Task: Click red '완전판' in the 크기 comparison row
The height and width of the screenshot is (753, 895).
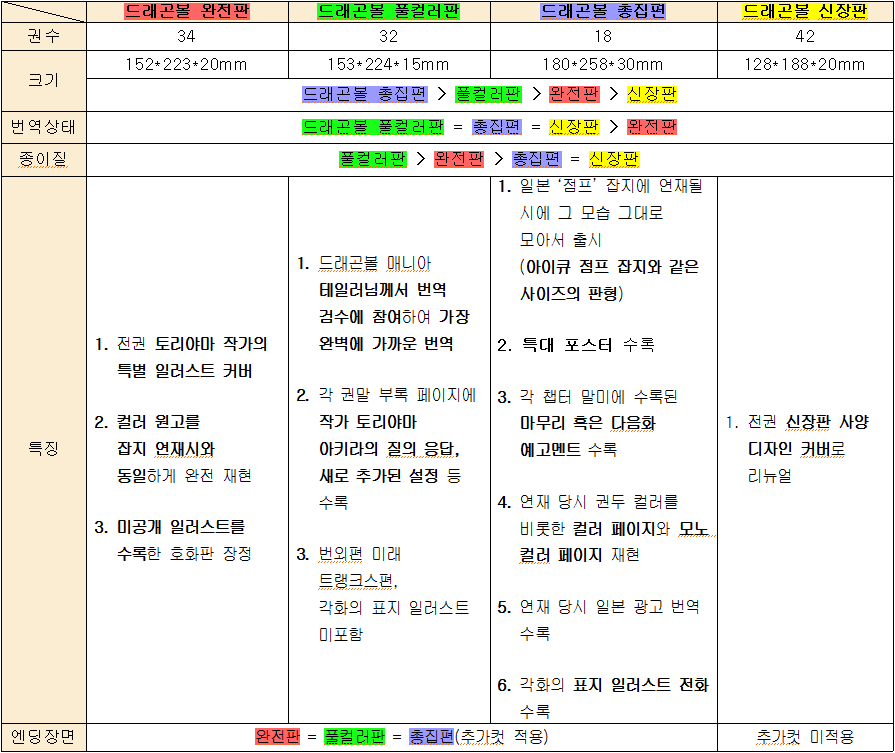Action: click(x=574, y=94)
